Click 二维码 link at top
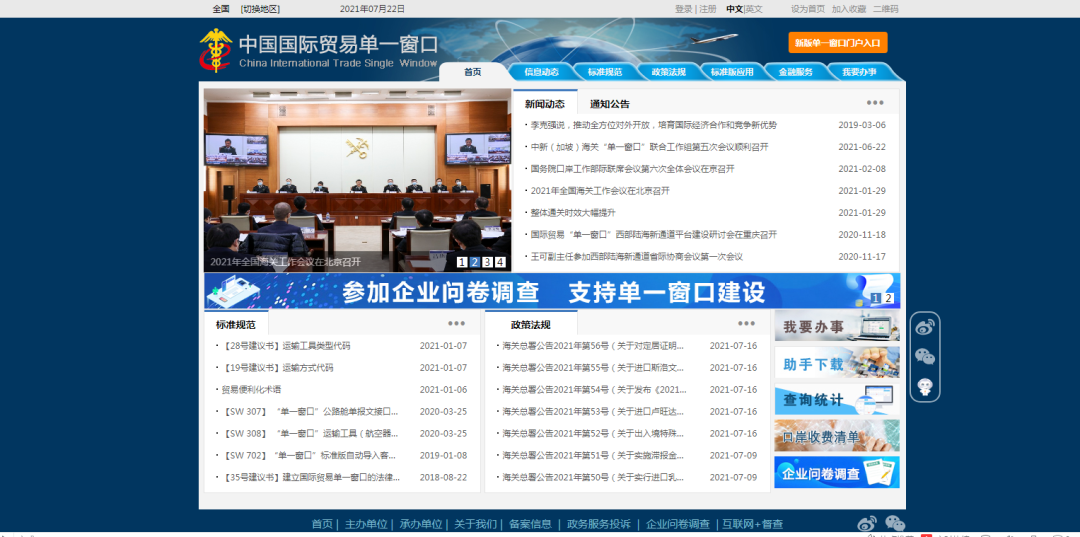This screenshot has width=1080, height=537. (886, 9)
